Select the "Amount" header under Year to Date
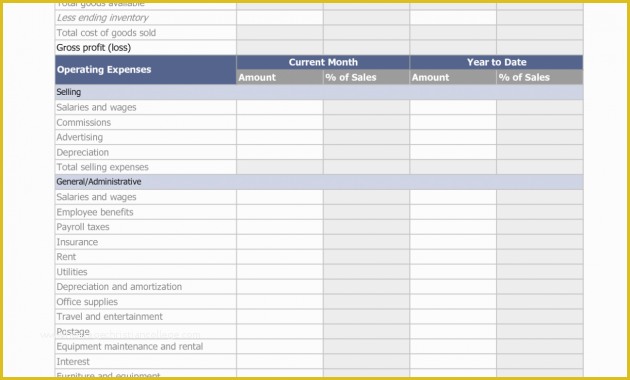The image size is (630, 380). 453,77
